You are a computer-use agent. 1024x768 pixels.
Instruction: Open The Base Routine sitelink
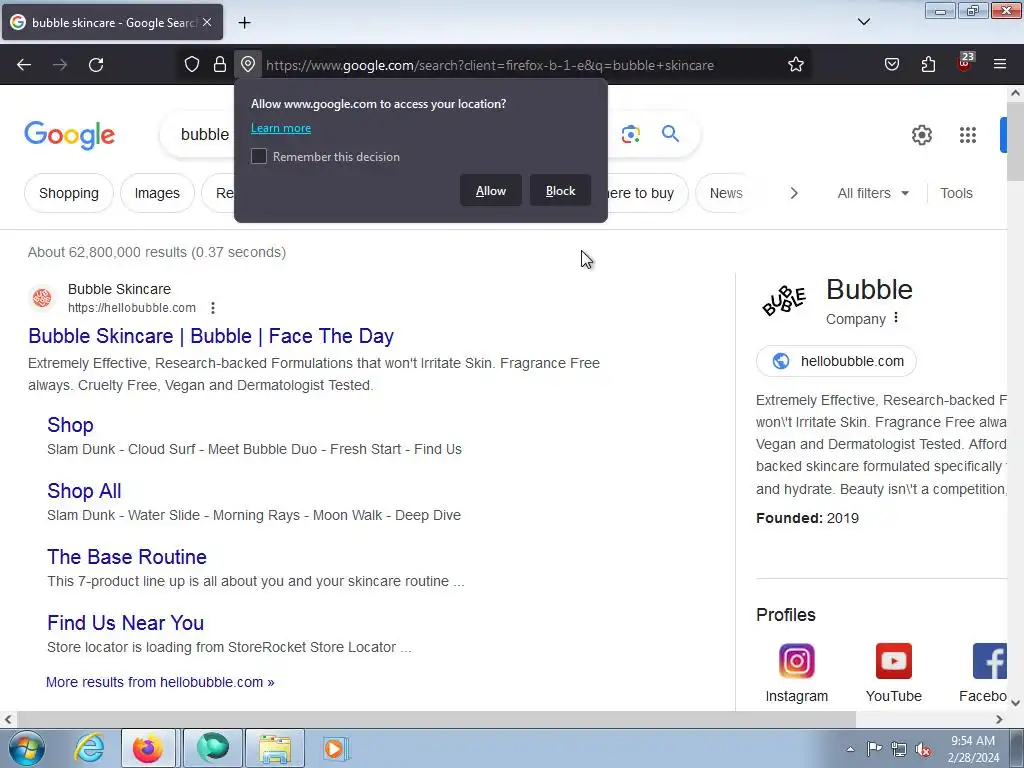coord(127,557)
